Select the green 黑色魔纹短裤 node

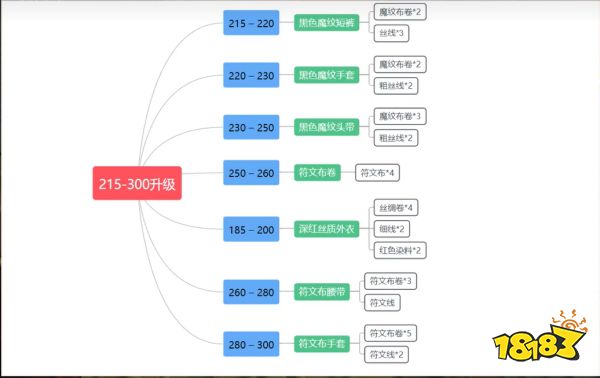pos(326,23)
